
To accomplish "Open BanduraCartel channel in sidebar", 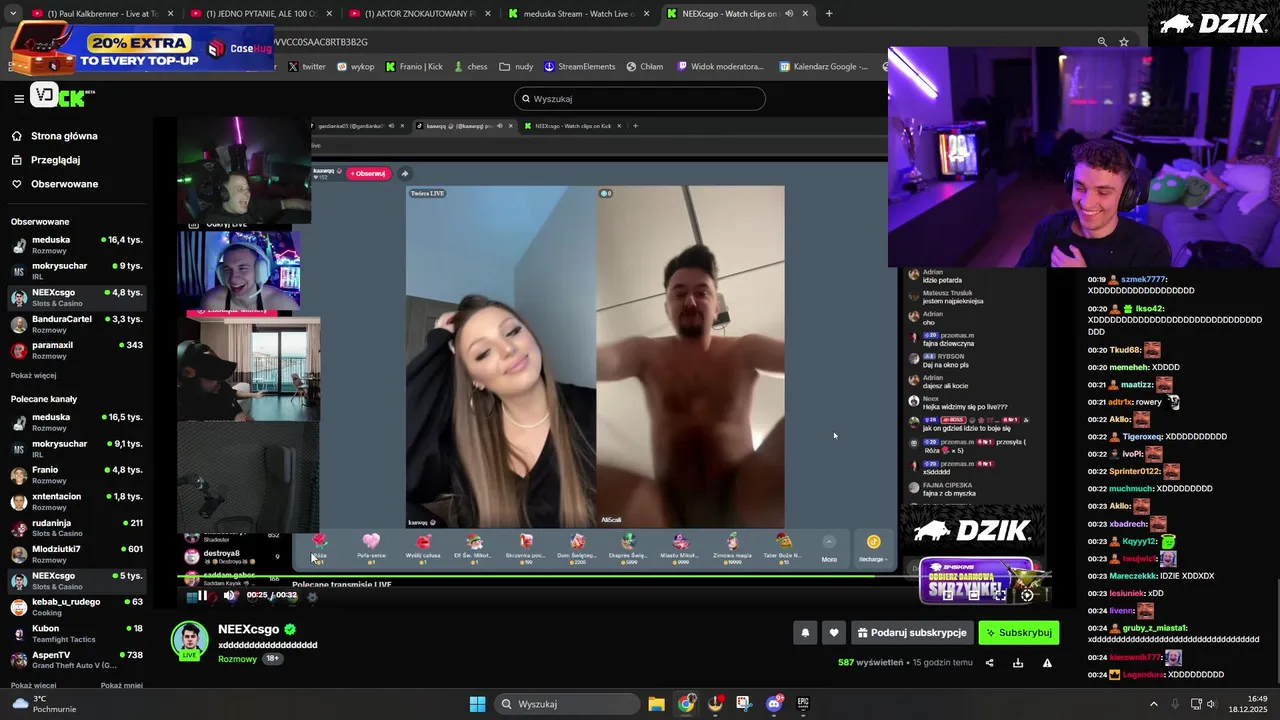I will pyautogui.click(x=77, y=324).
